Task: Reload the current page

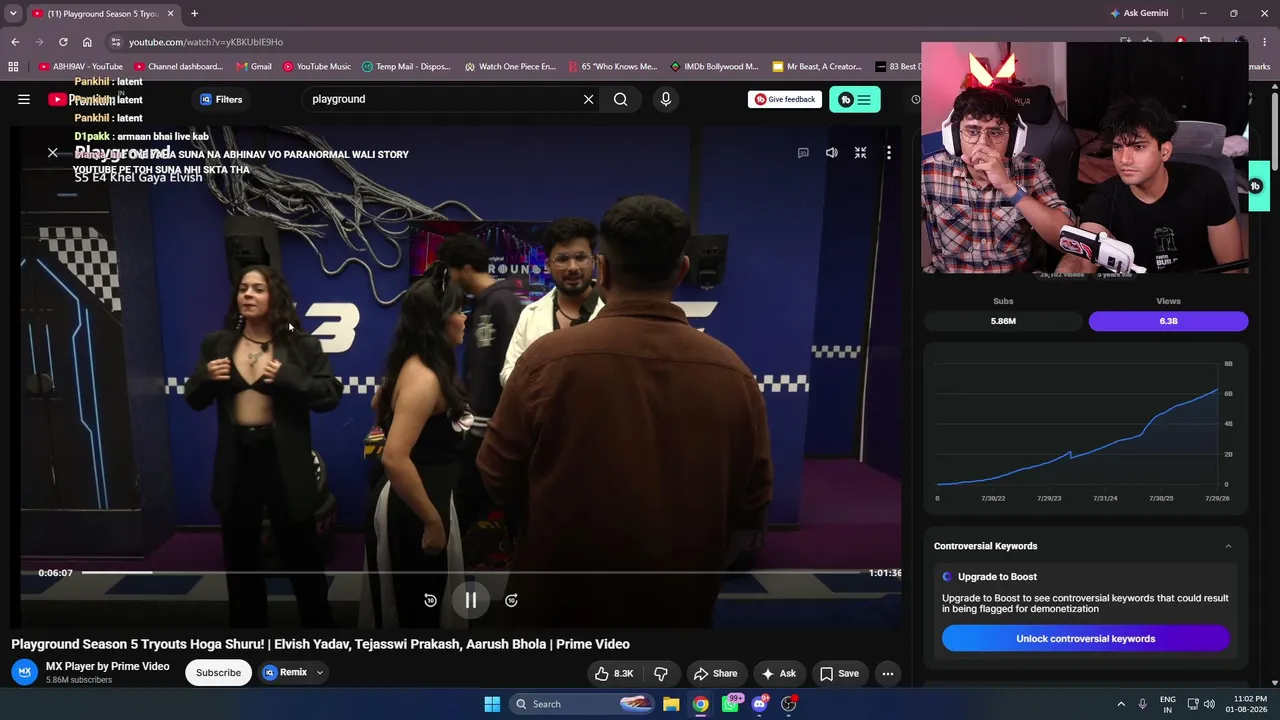Action: tap(63, 42)
